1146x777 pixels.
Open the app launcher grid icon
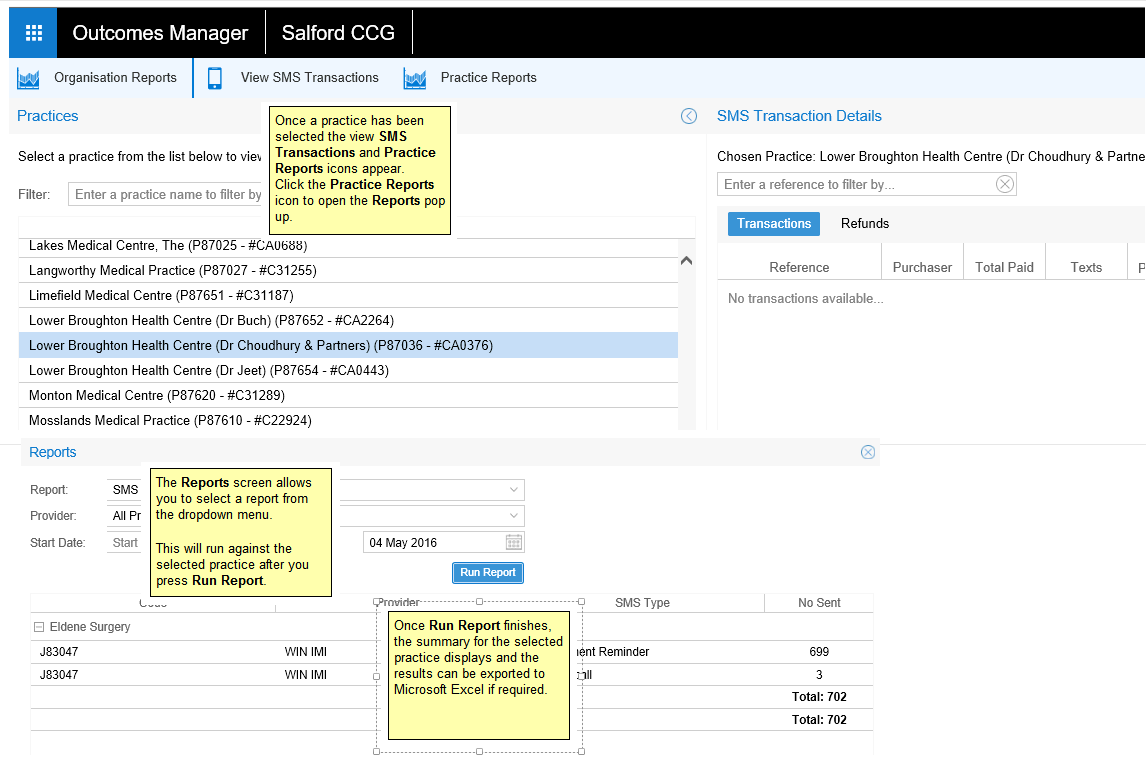click(33, 33)
